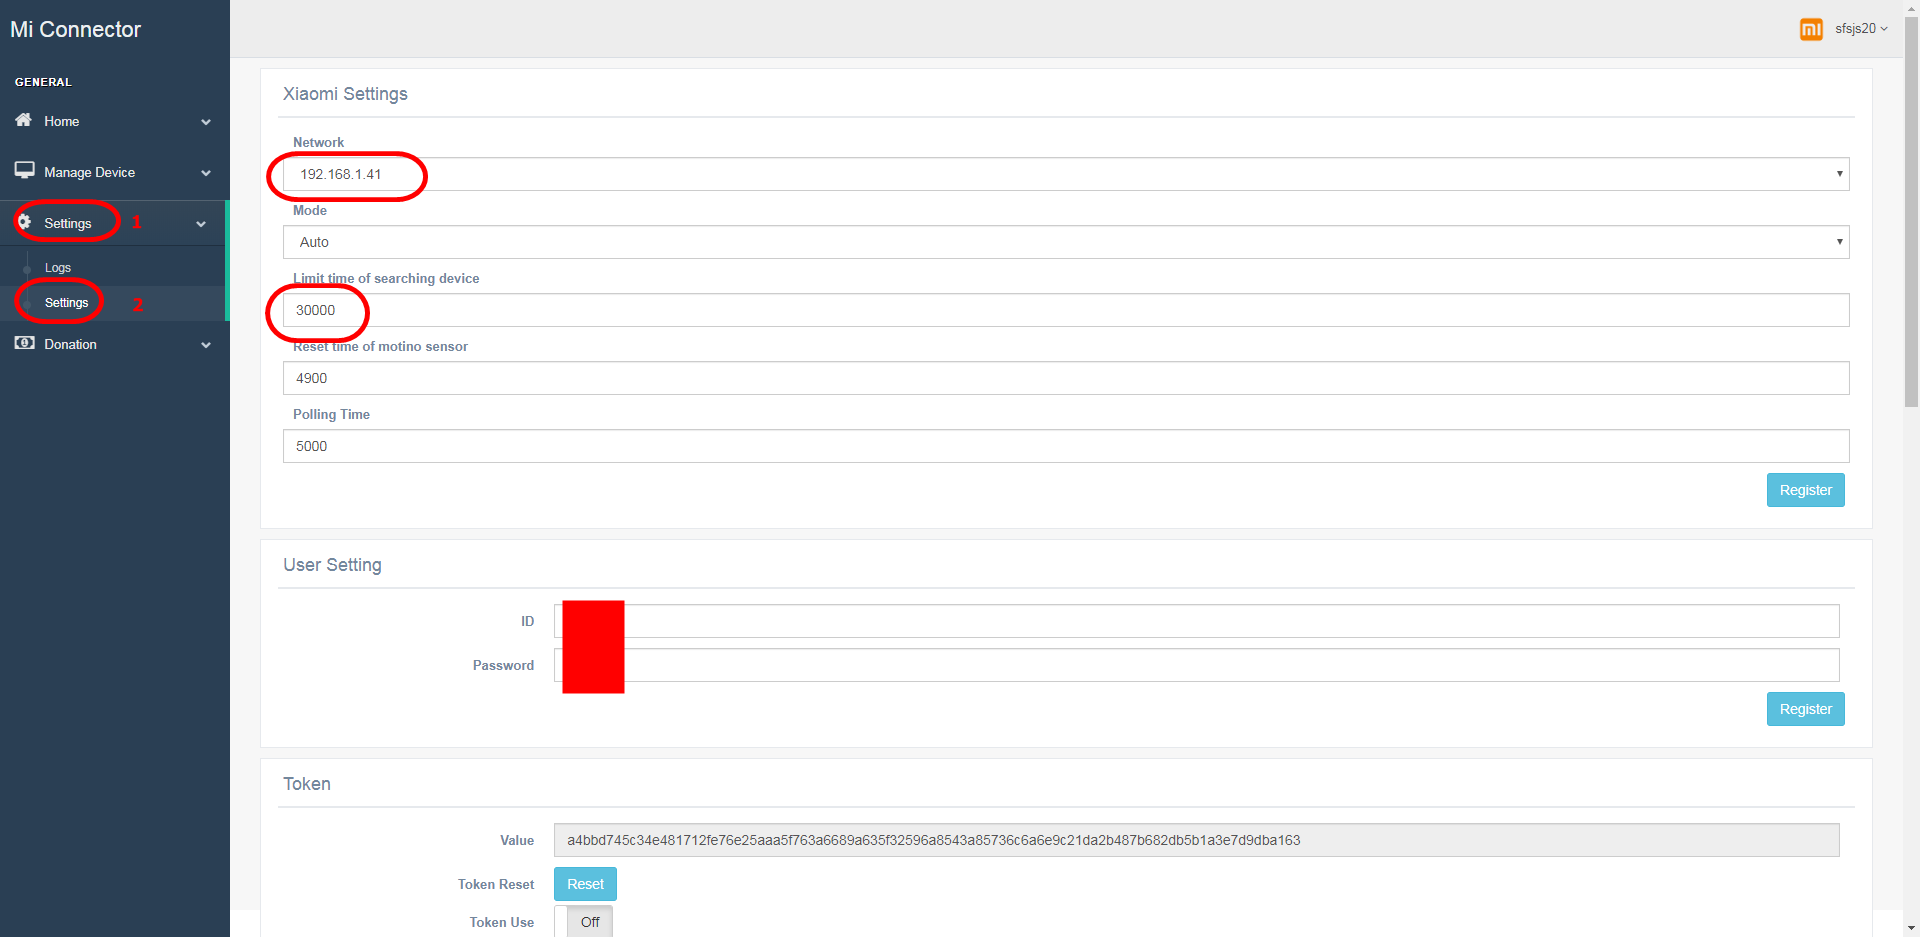Viewport: 1920px width, 937px height.
Task: Click the Token Use label
Action: (x=502, y=922)
